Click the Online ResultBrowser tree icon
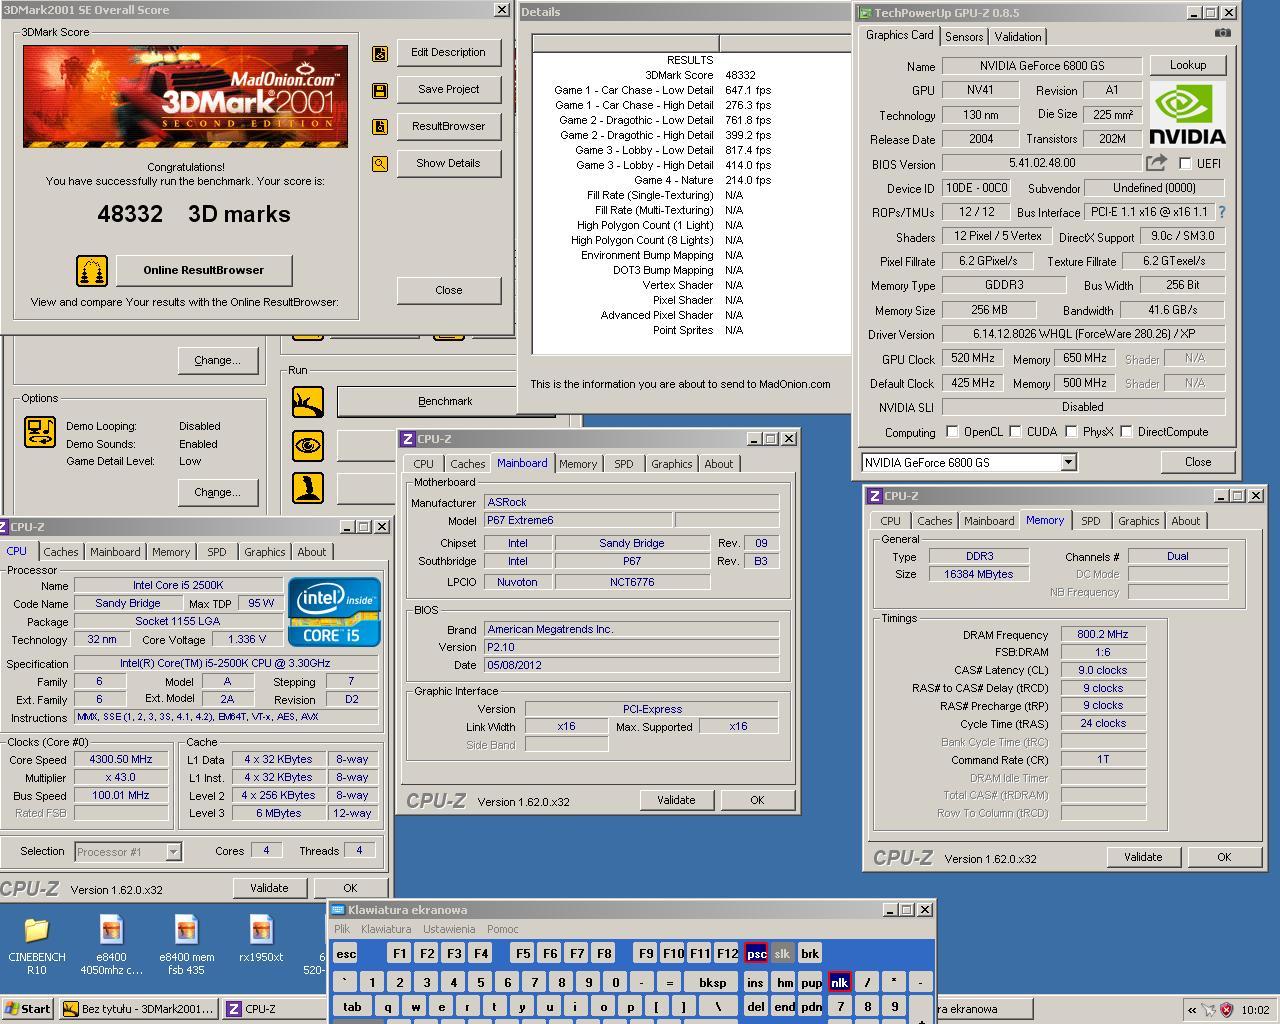Screen dimensions: 1280x1024 point(92,271)
